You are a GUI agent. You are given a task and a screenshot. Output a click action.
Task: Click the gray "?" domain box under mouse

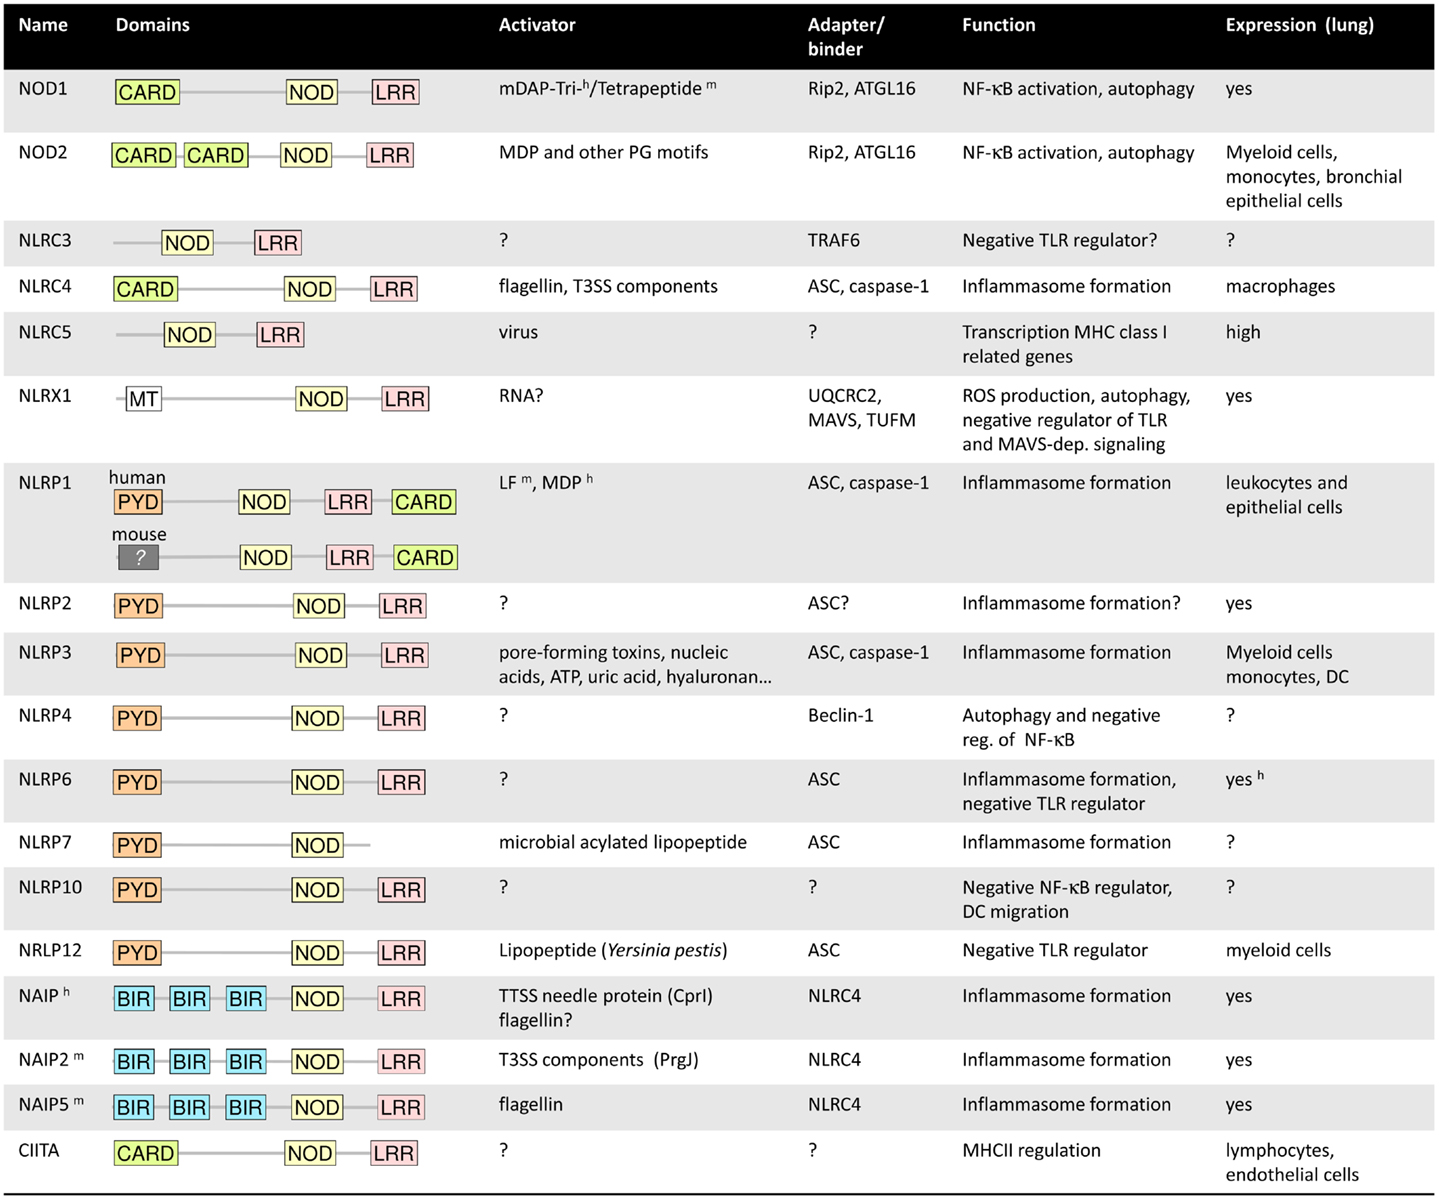[139, 558]
